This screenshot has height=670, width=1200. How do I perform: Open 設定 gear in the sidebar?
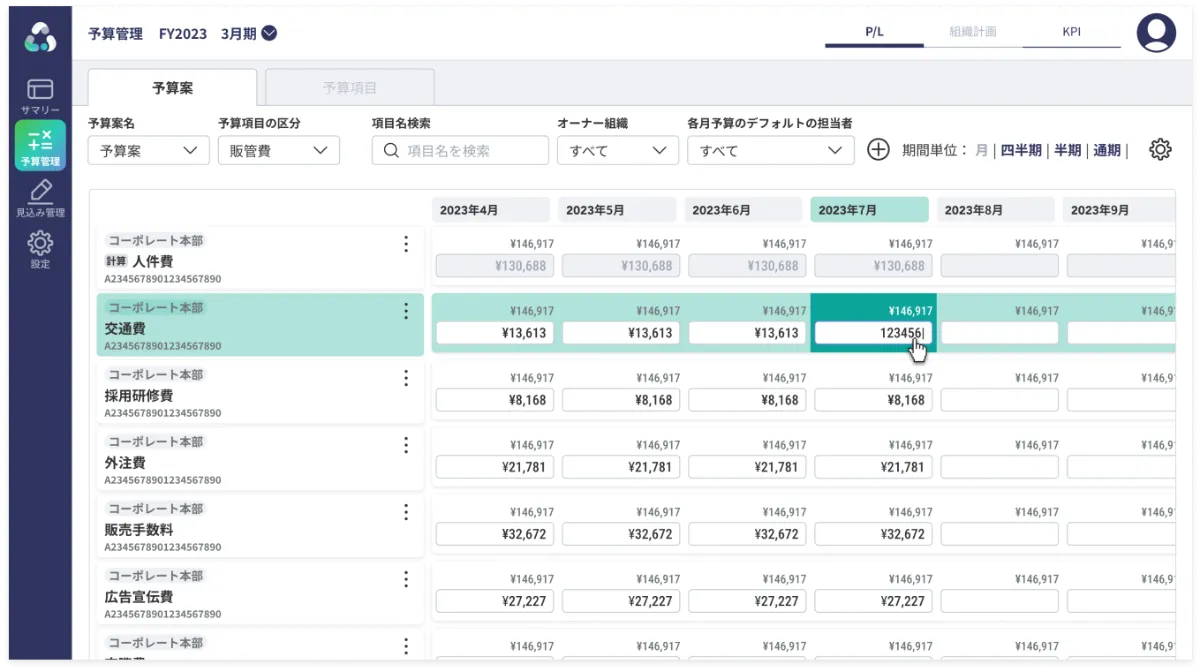click(x=40, y=249)
